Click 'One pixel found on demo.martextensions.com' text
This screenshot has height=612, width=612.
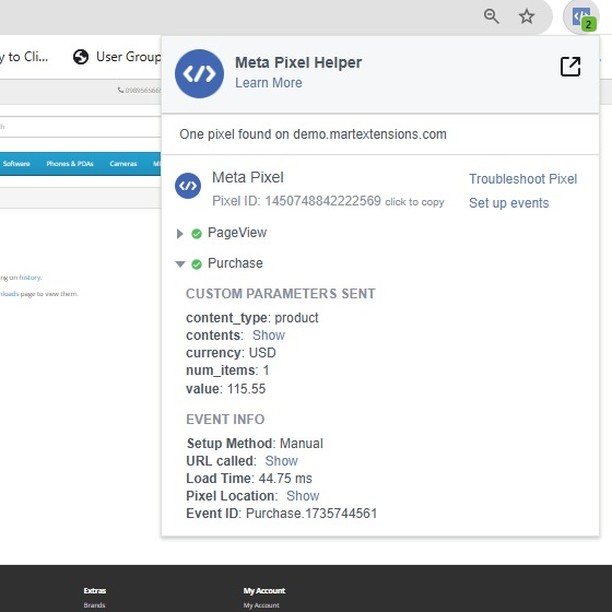[x=313, y=134]
